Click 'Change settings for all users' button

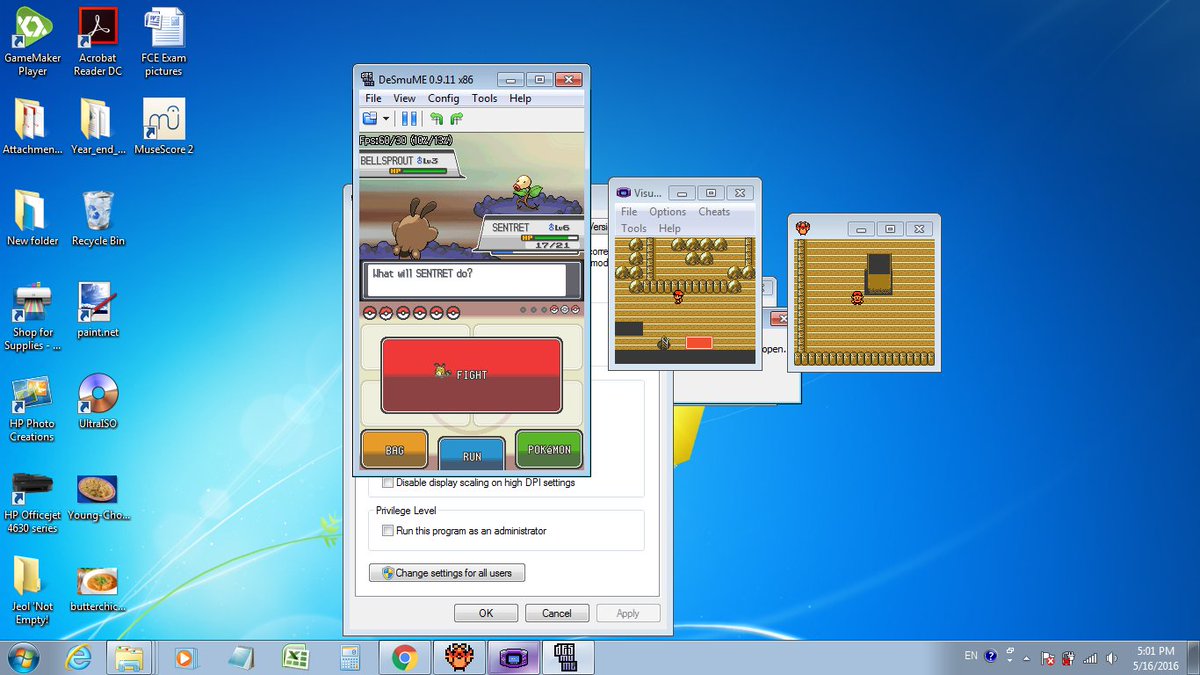[447, 573]
